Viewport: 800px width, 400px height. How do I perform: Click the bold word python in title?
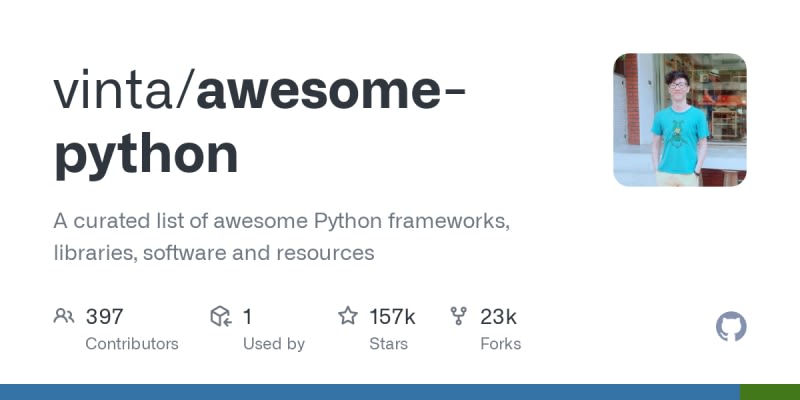146,156
